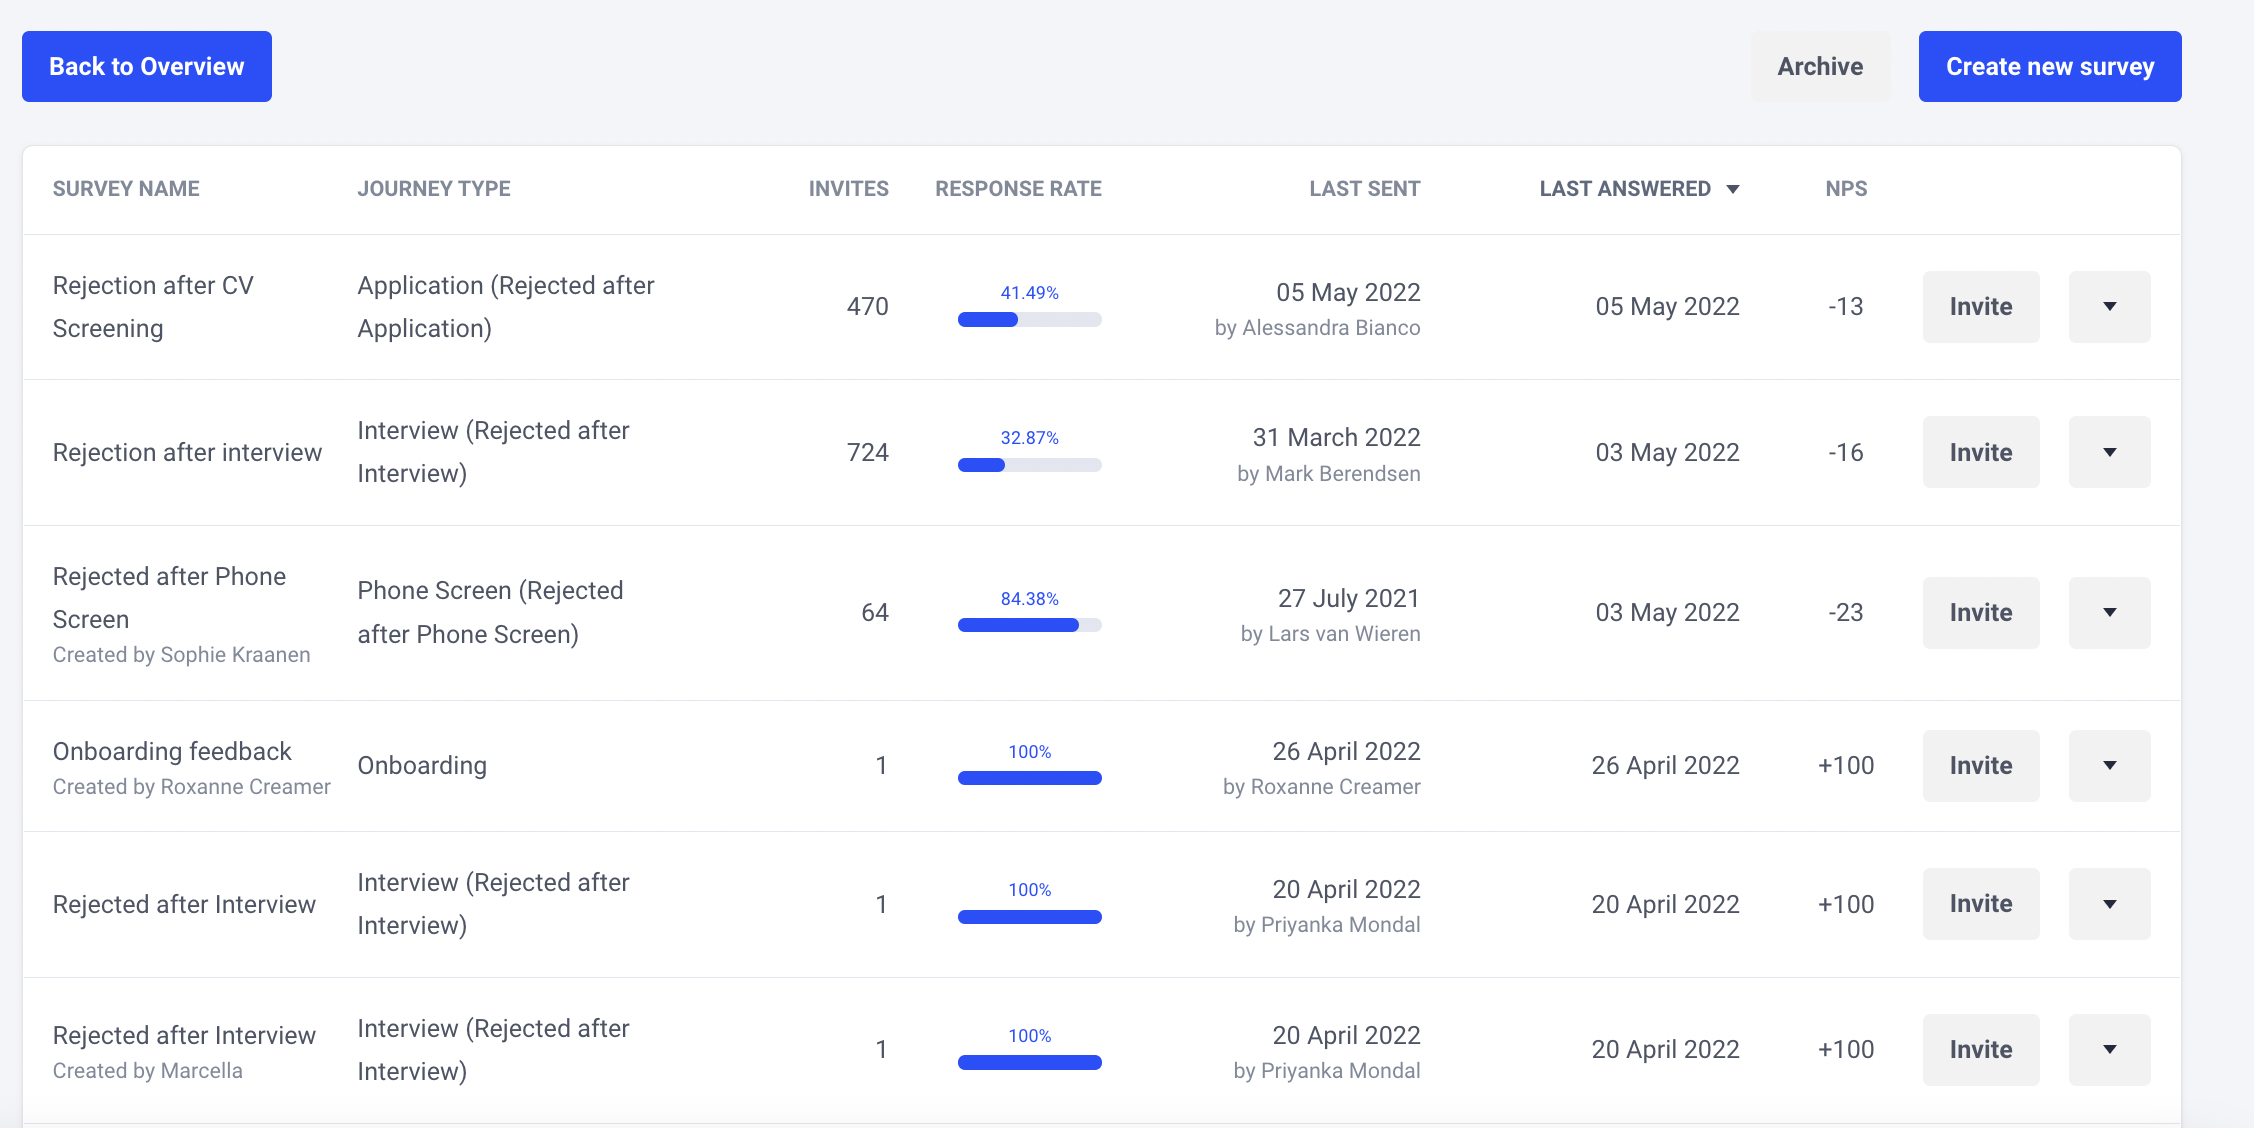Sort by Response Rate column header
The width and height of the screenshot is (2254, 1128).
point(1018,189)
